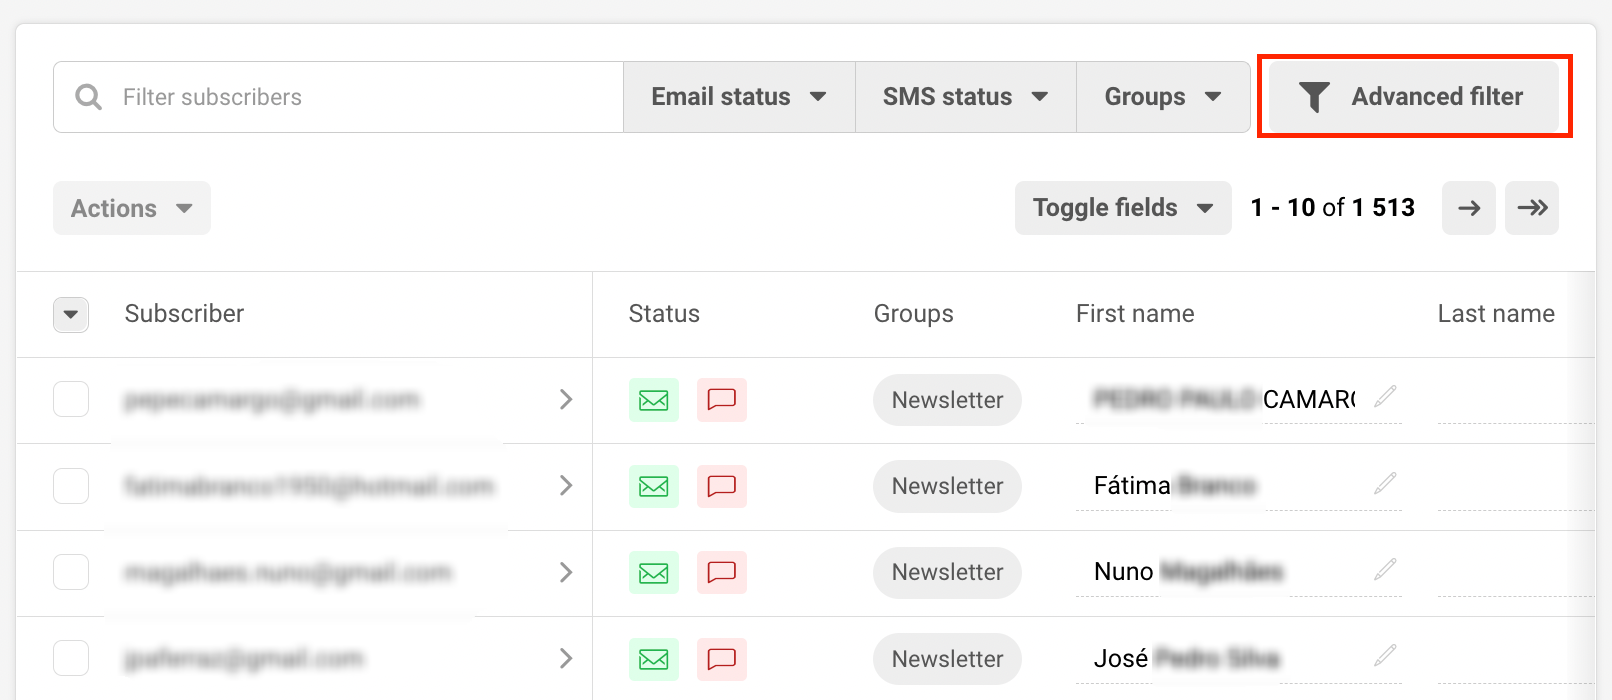Click the green email status icon in first row

point(653,400)
